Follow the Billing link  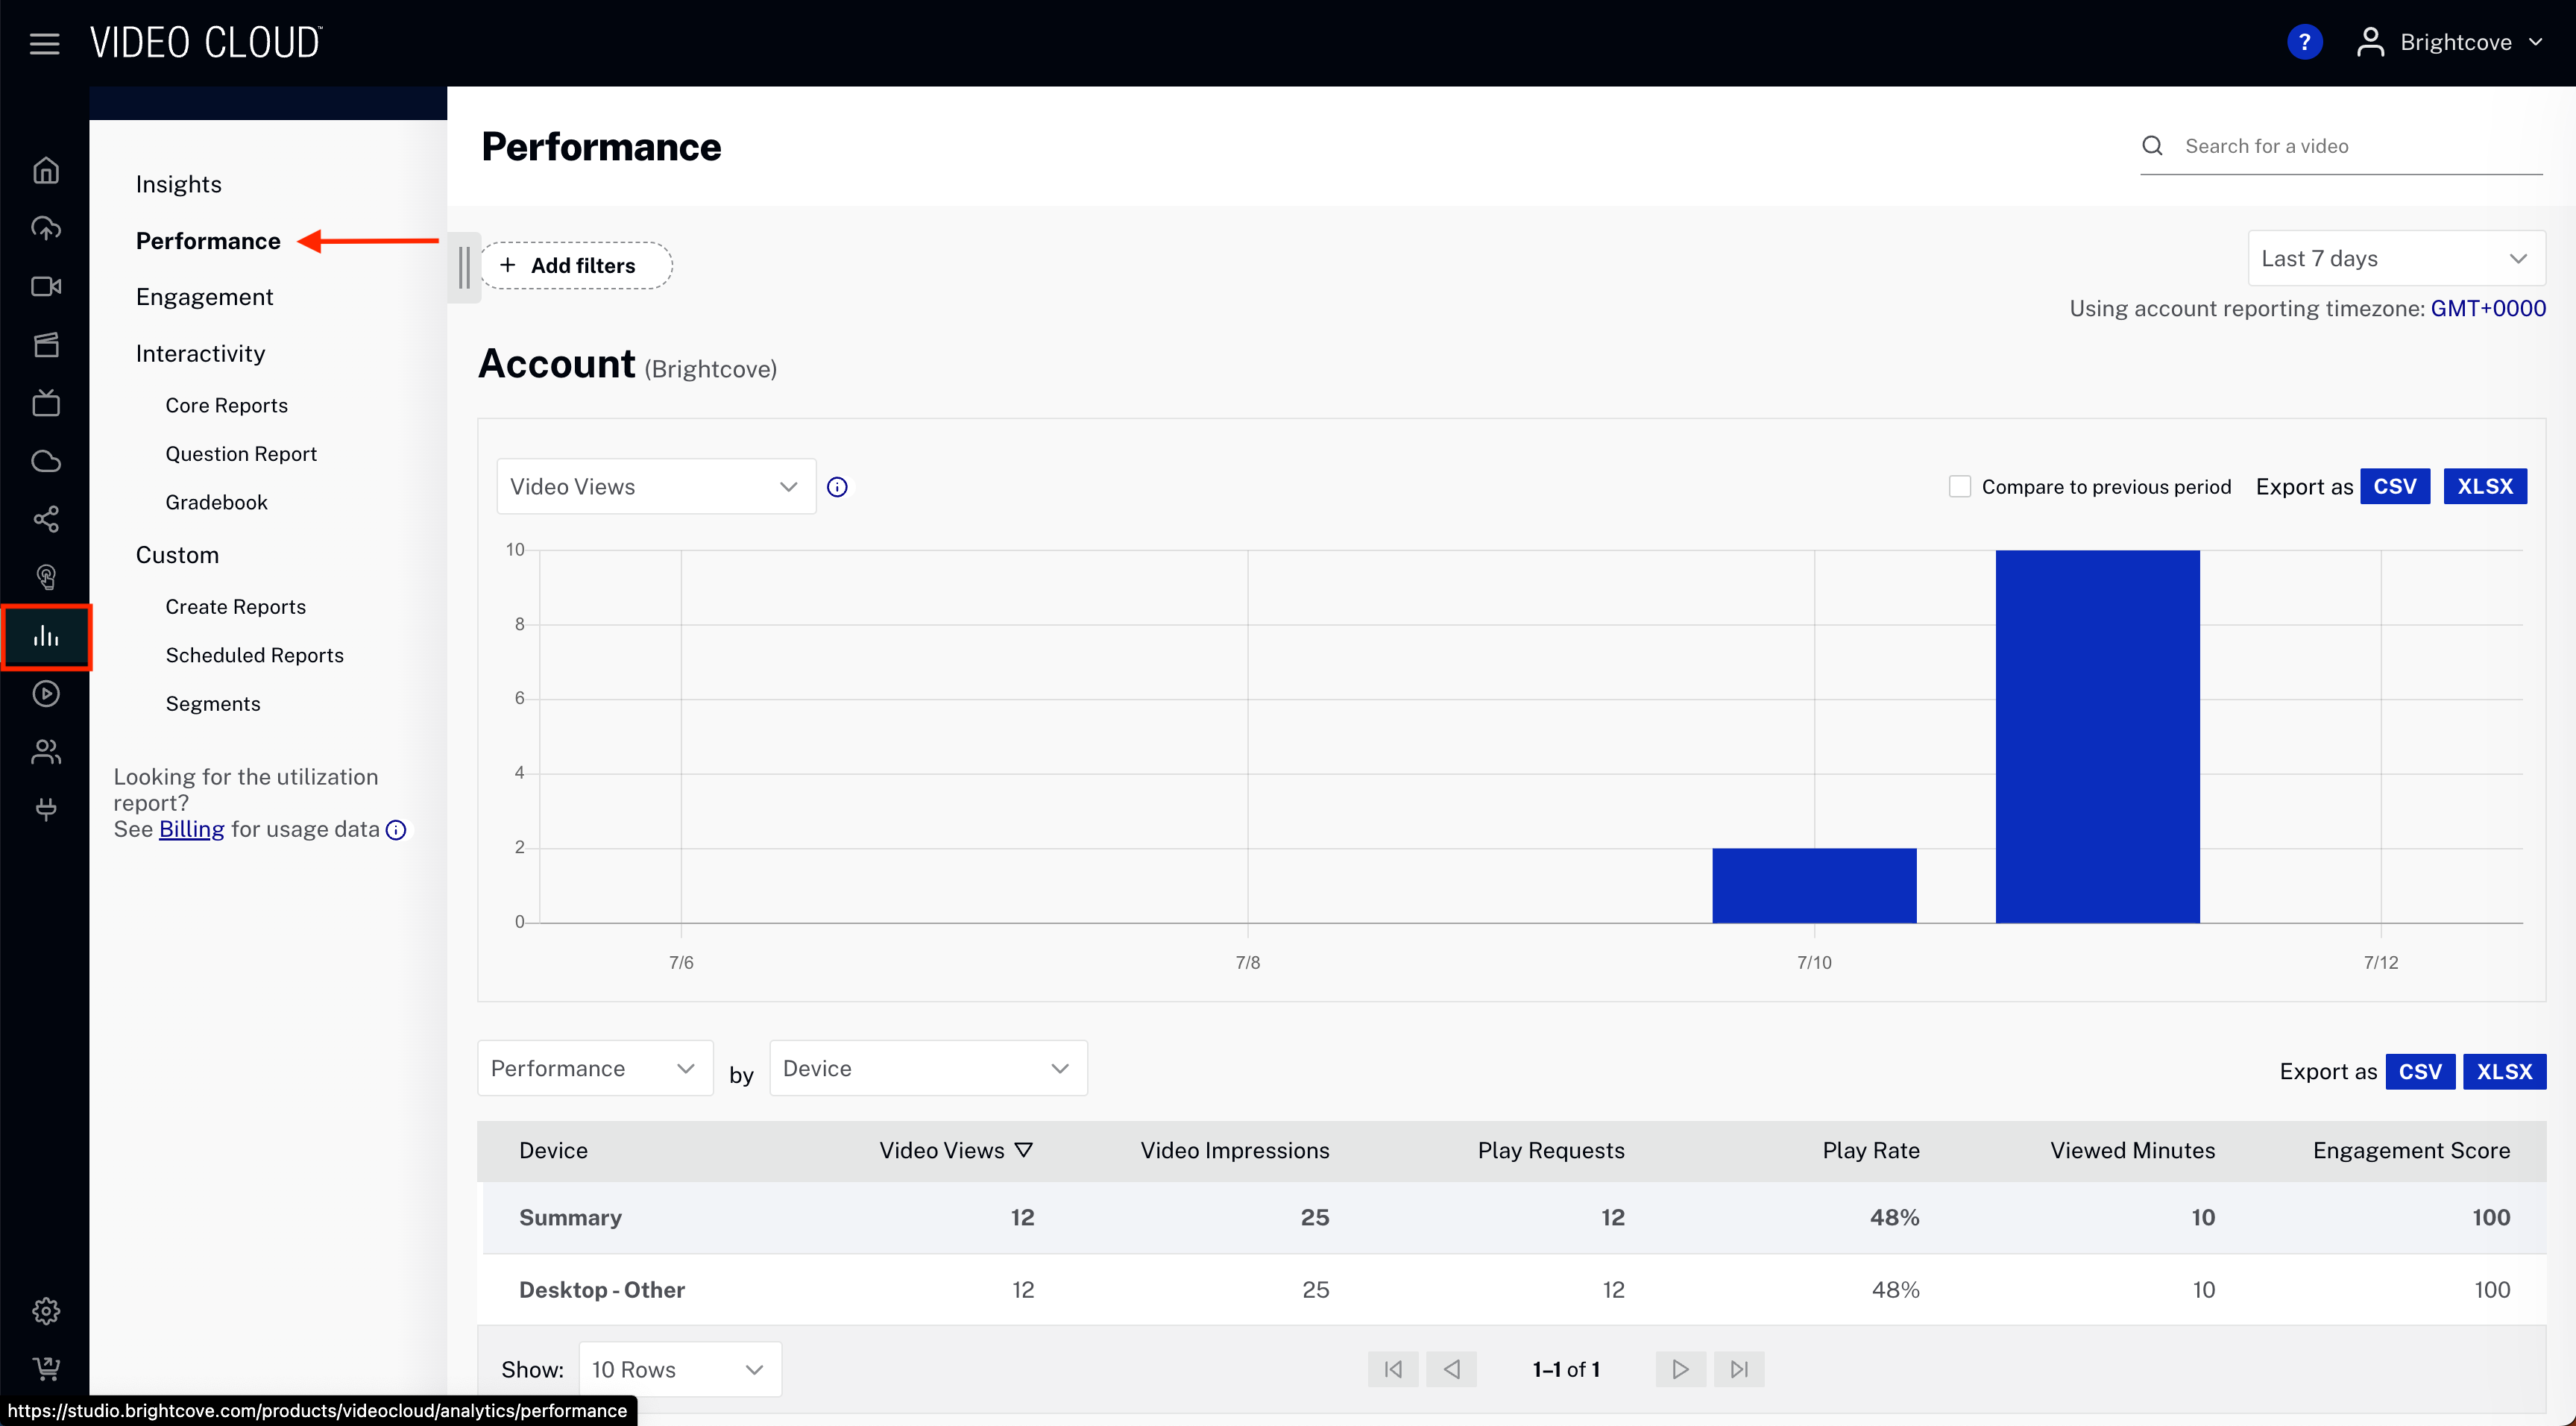[191, 829]
